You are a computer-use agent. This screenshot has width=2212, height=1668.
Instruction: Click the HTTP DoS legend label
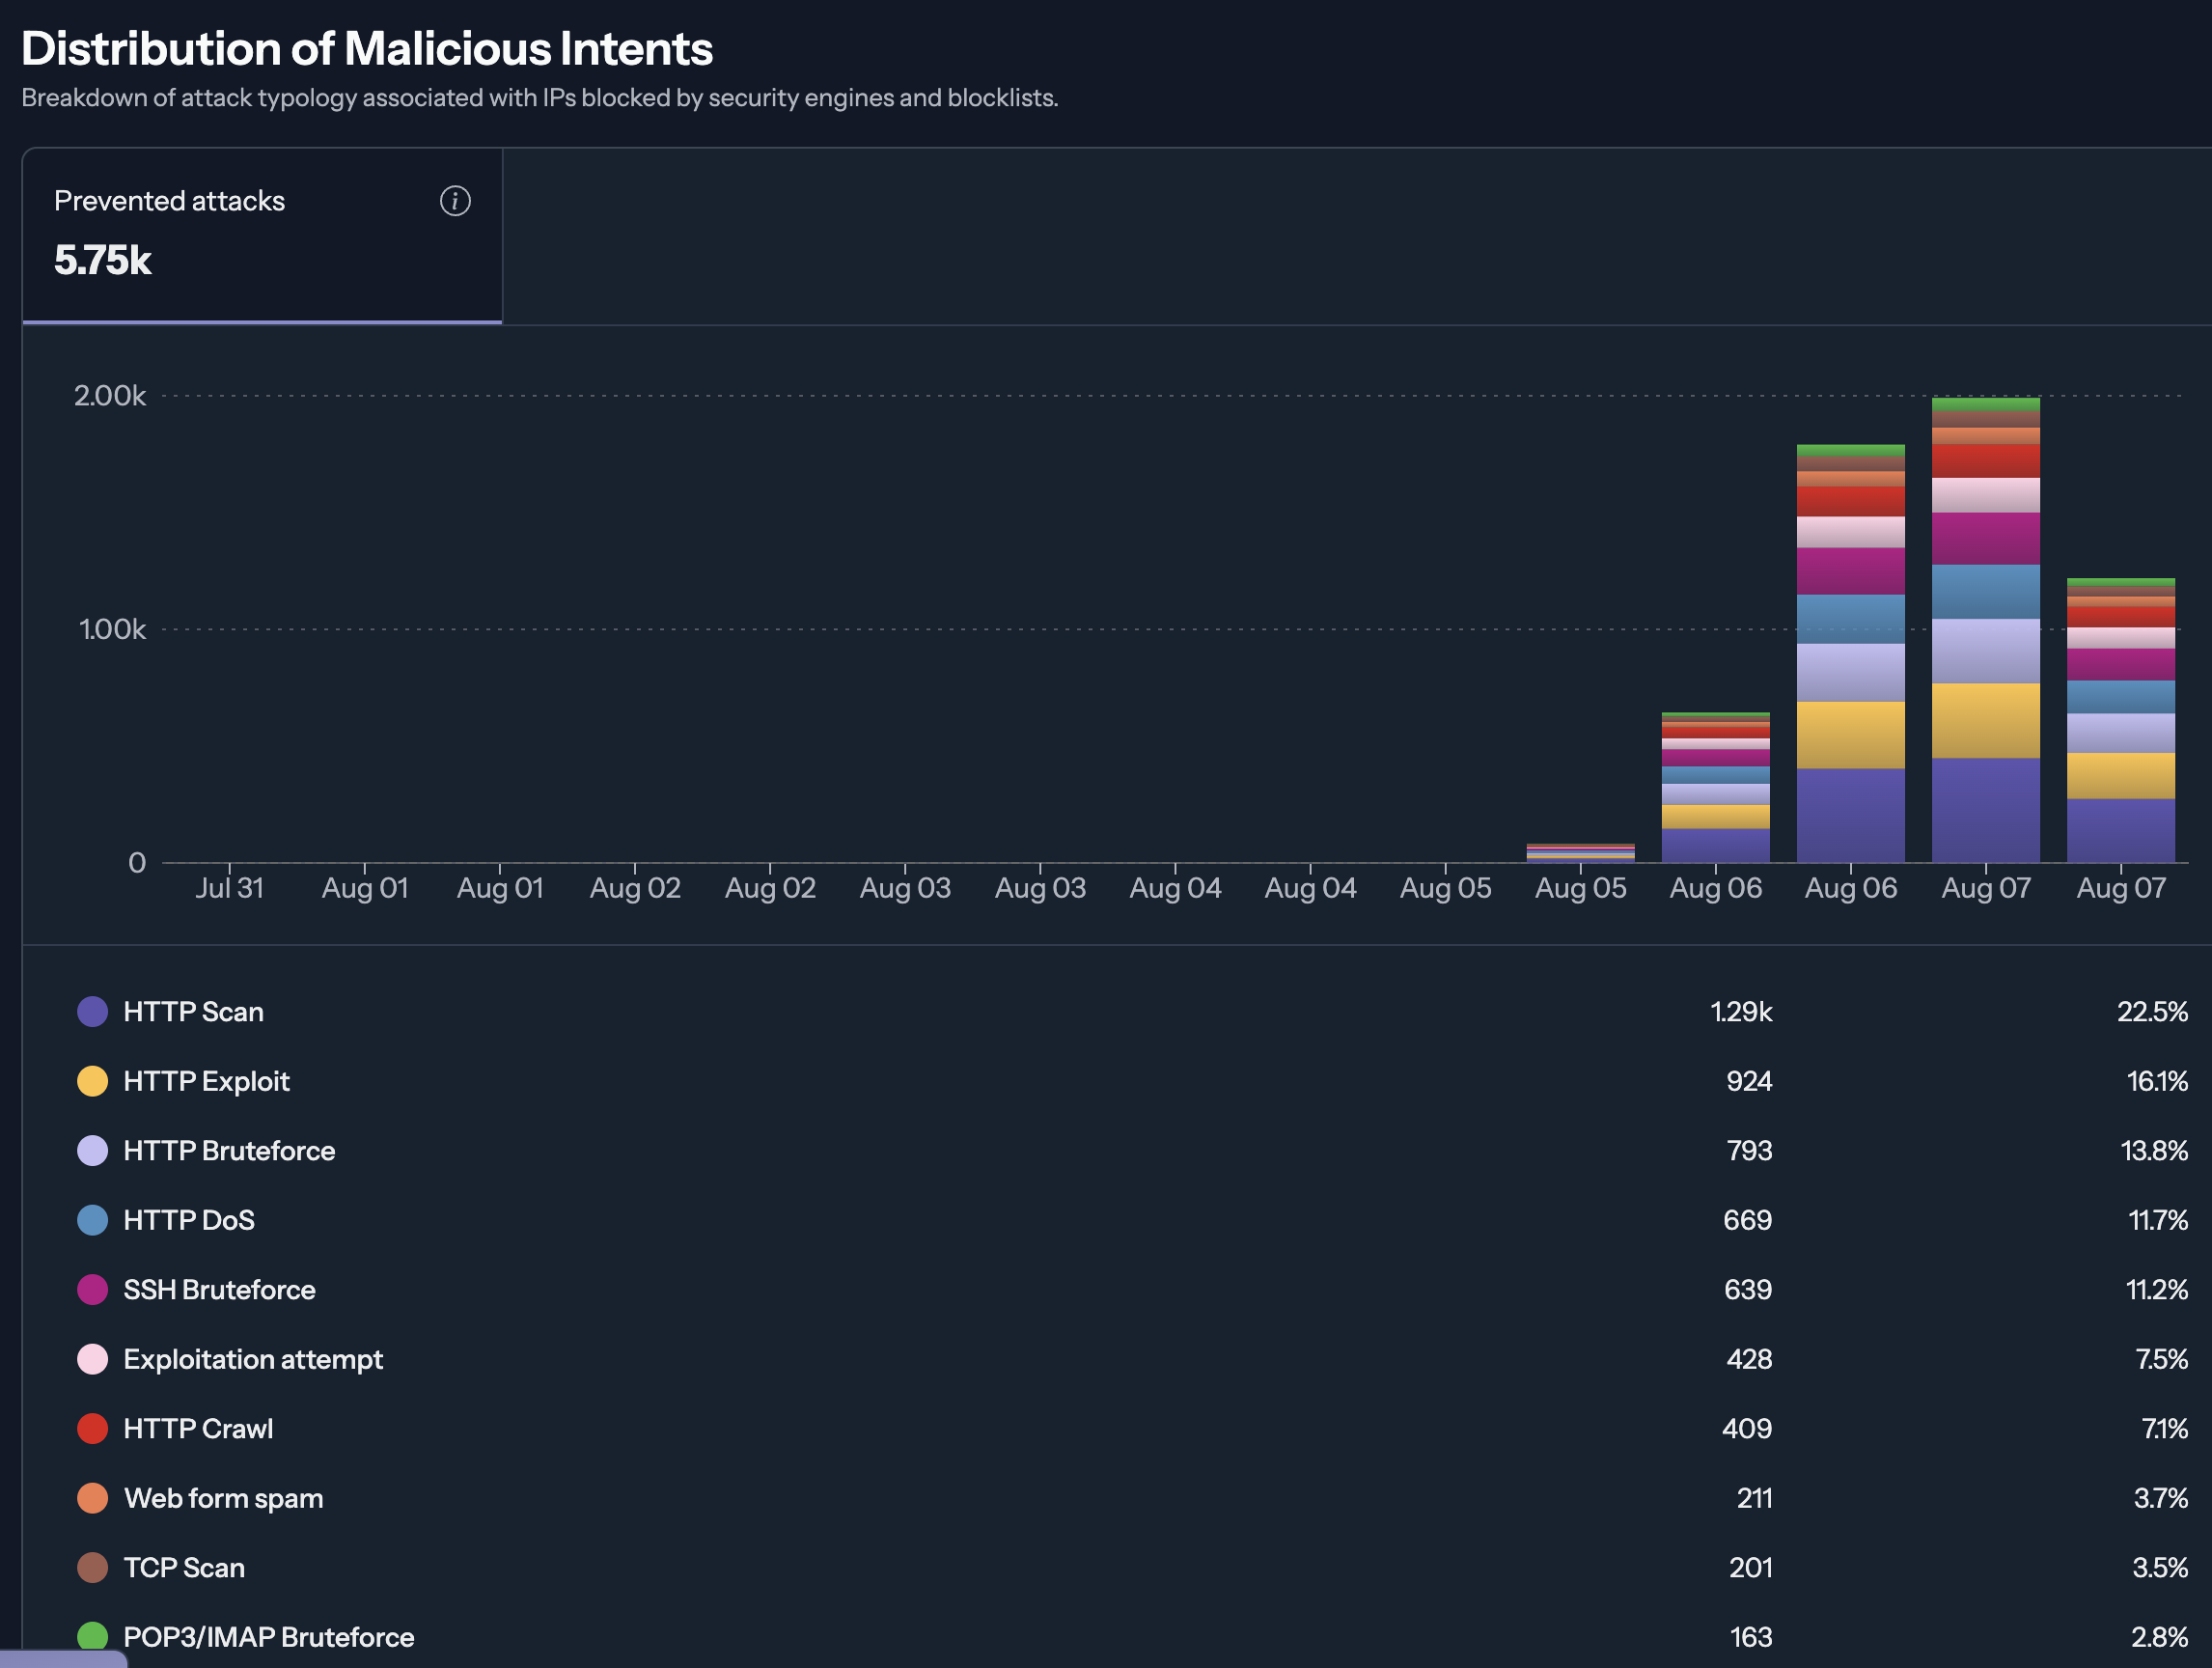[x=188, y=1220]
